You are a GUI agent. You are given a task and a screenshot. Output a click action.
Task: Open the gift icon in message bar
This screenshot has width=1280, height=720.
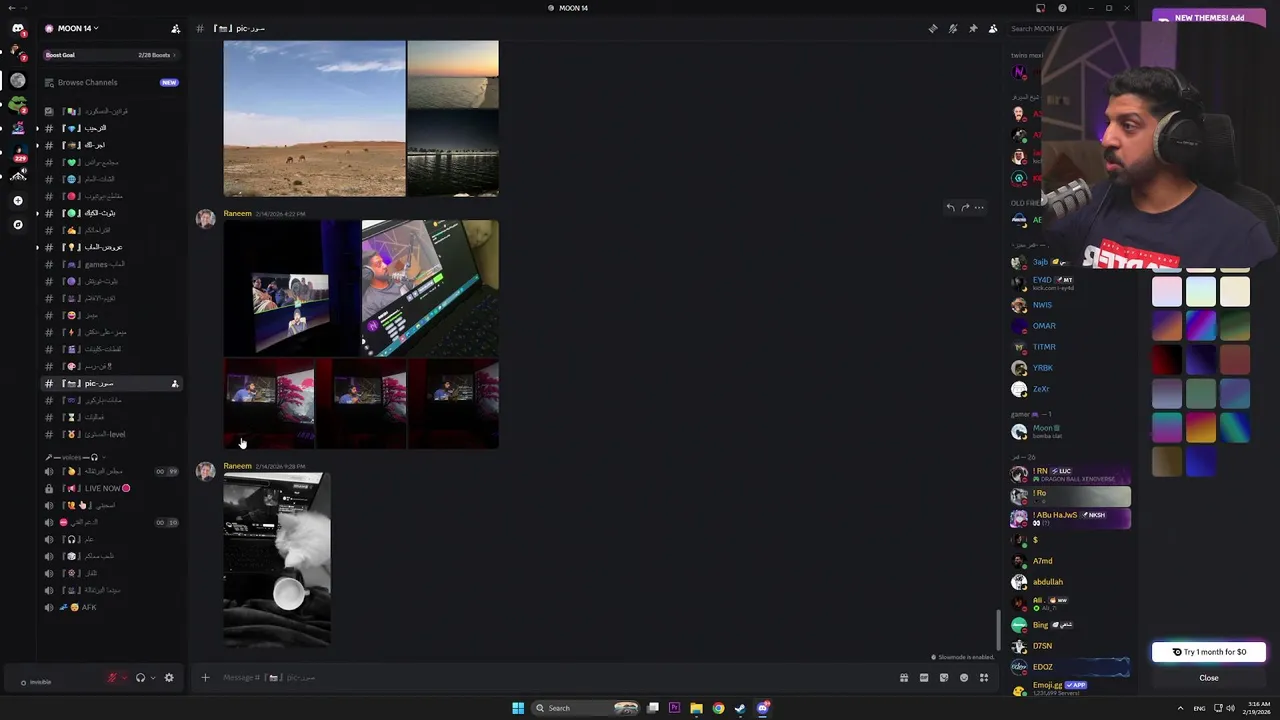[x=904, y=678]
